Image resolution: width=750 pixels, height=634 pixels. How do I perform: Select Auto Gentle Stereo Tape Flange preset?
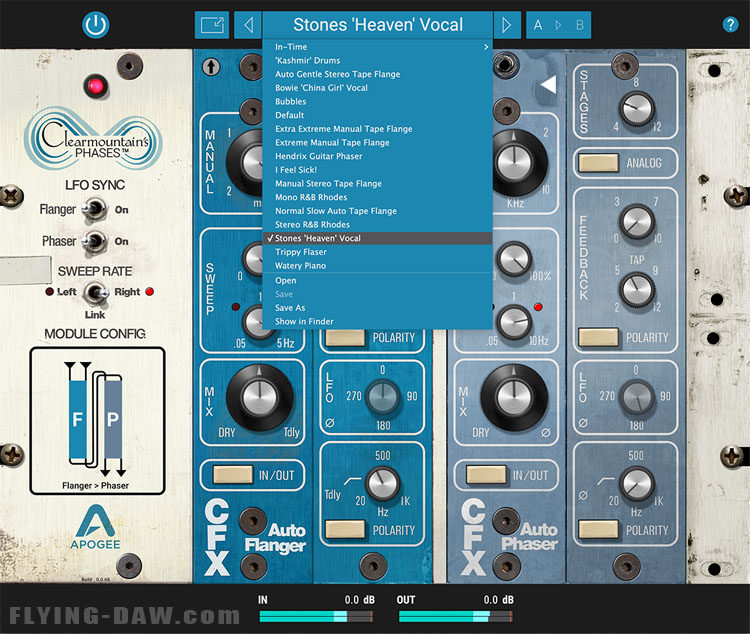(377, 74)
